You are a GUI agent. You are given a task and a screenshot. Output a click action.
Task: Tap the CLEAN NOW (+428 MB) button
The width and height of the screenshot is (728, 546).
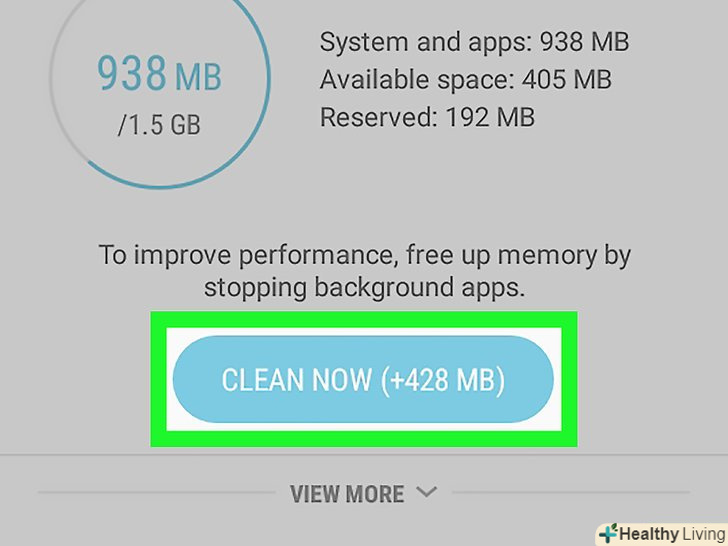(x=363, y=379)
